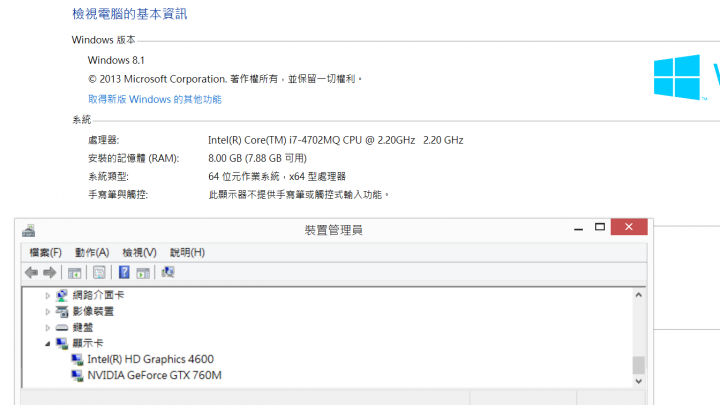This screenshot has height=405, width=720.
Task: Minimize the Device Manager window
Action: (x=579, y=227)
